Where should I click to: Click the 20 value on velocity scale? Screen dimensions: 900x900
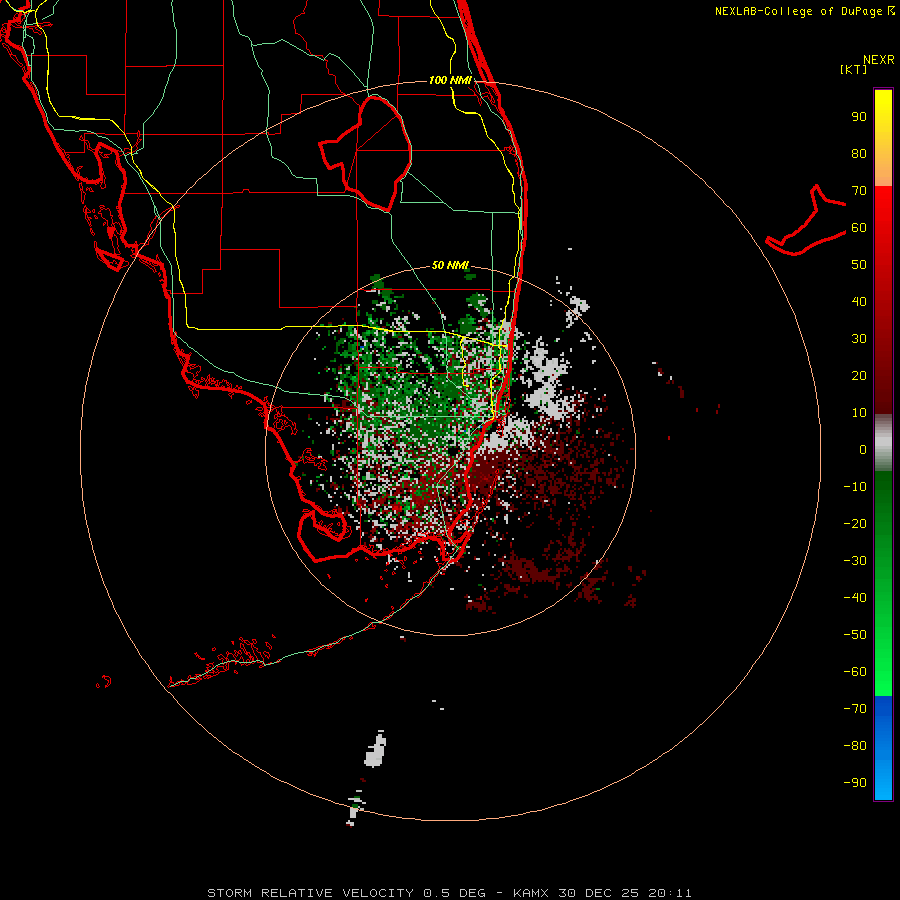coord(859,375)
